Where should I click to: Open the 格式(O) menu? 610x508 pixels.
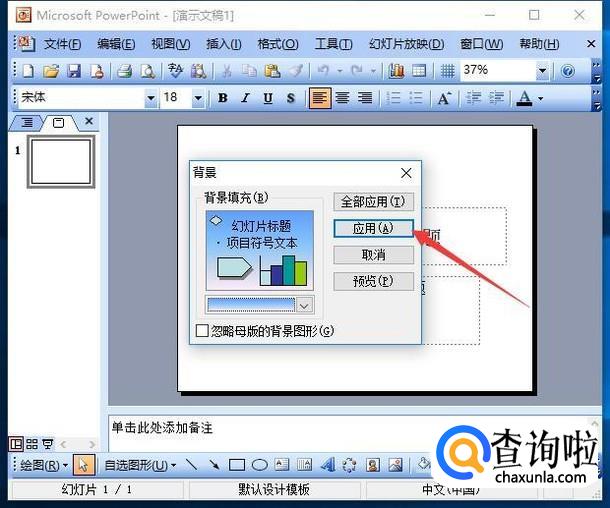click(x=278, y=44)
